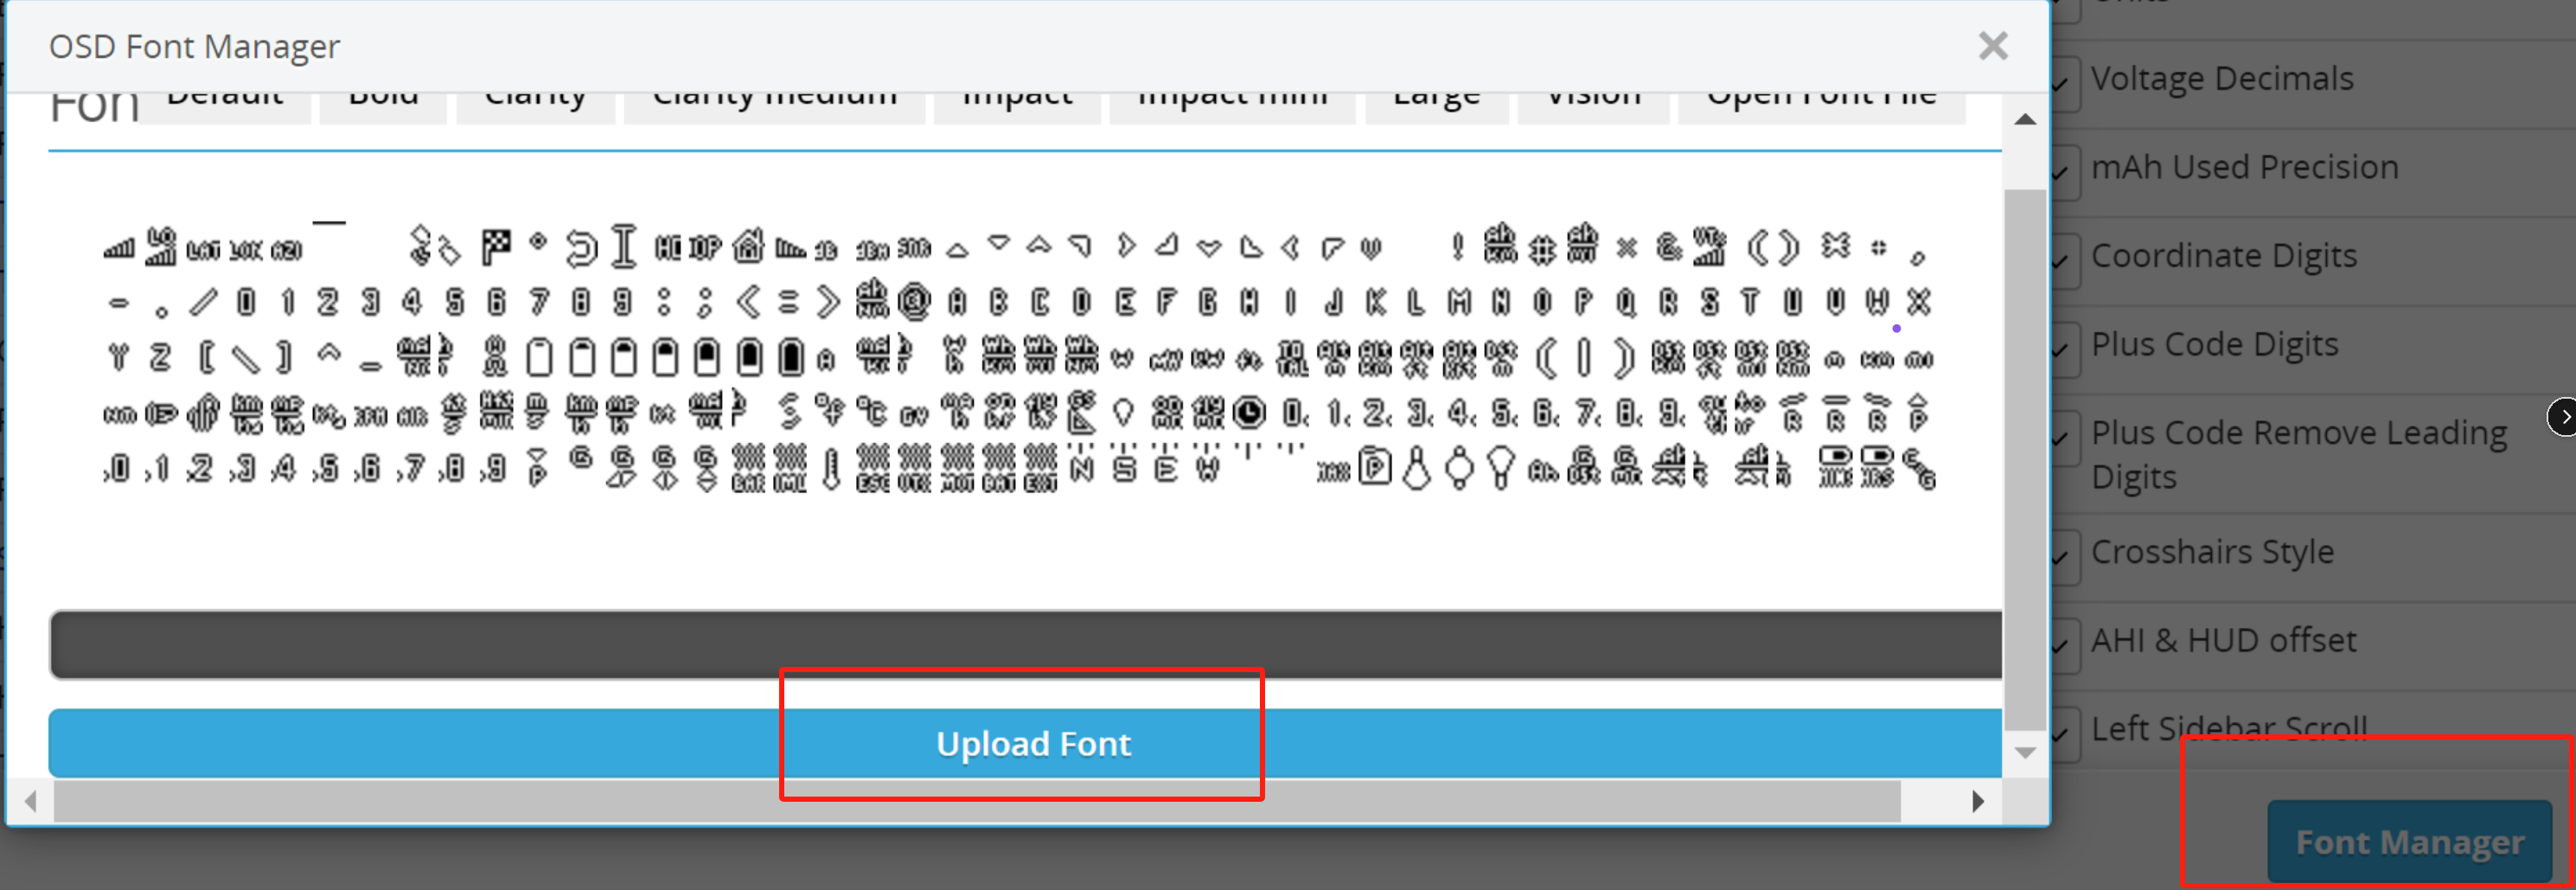Click the Voltage Decimals label

(2222, 78)
